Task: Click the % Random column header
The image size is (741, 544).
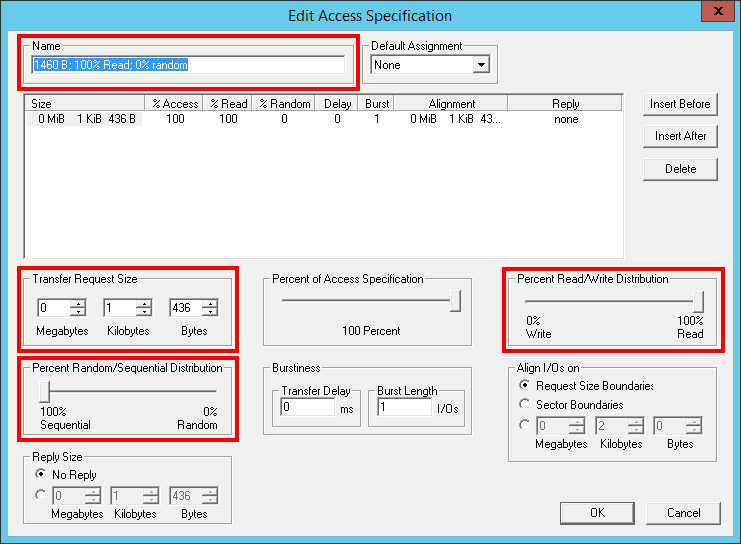Action: coord(284,104)
